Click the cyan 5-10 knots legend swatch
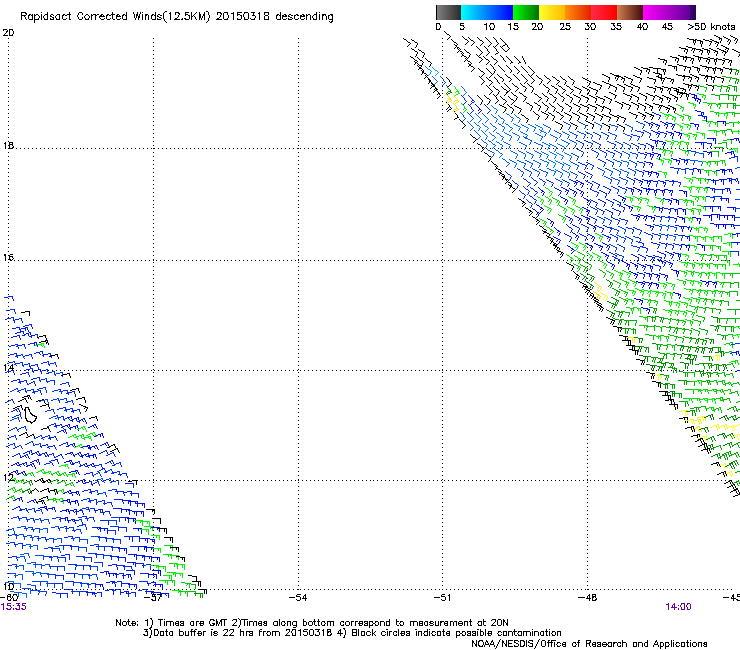 [474, 12]
